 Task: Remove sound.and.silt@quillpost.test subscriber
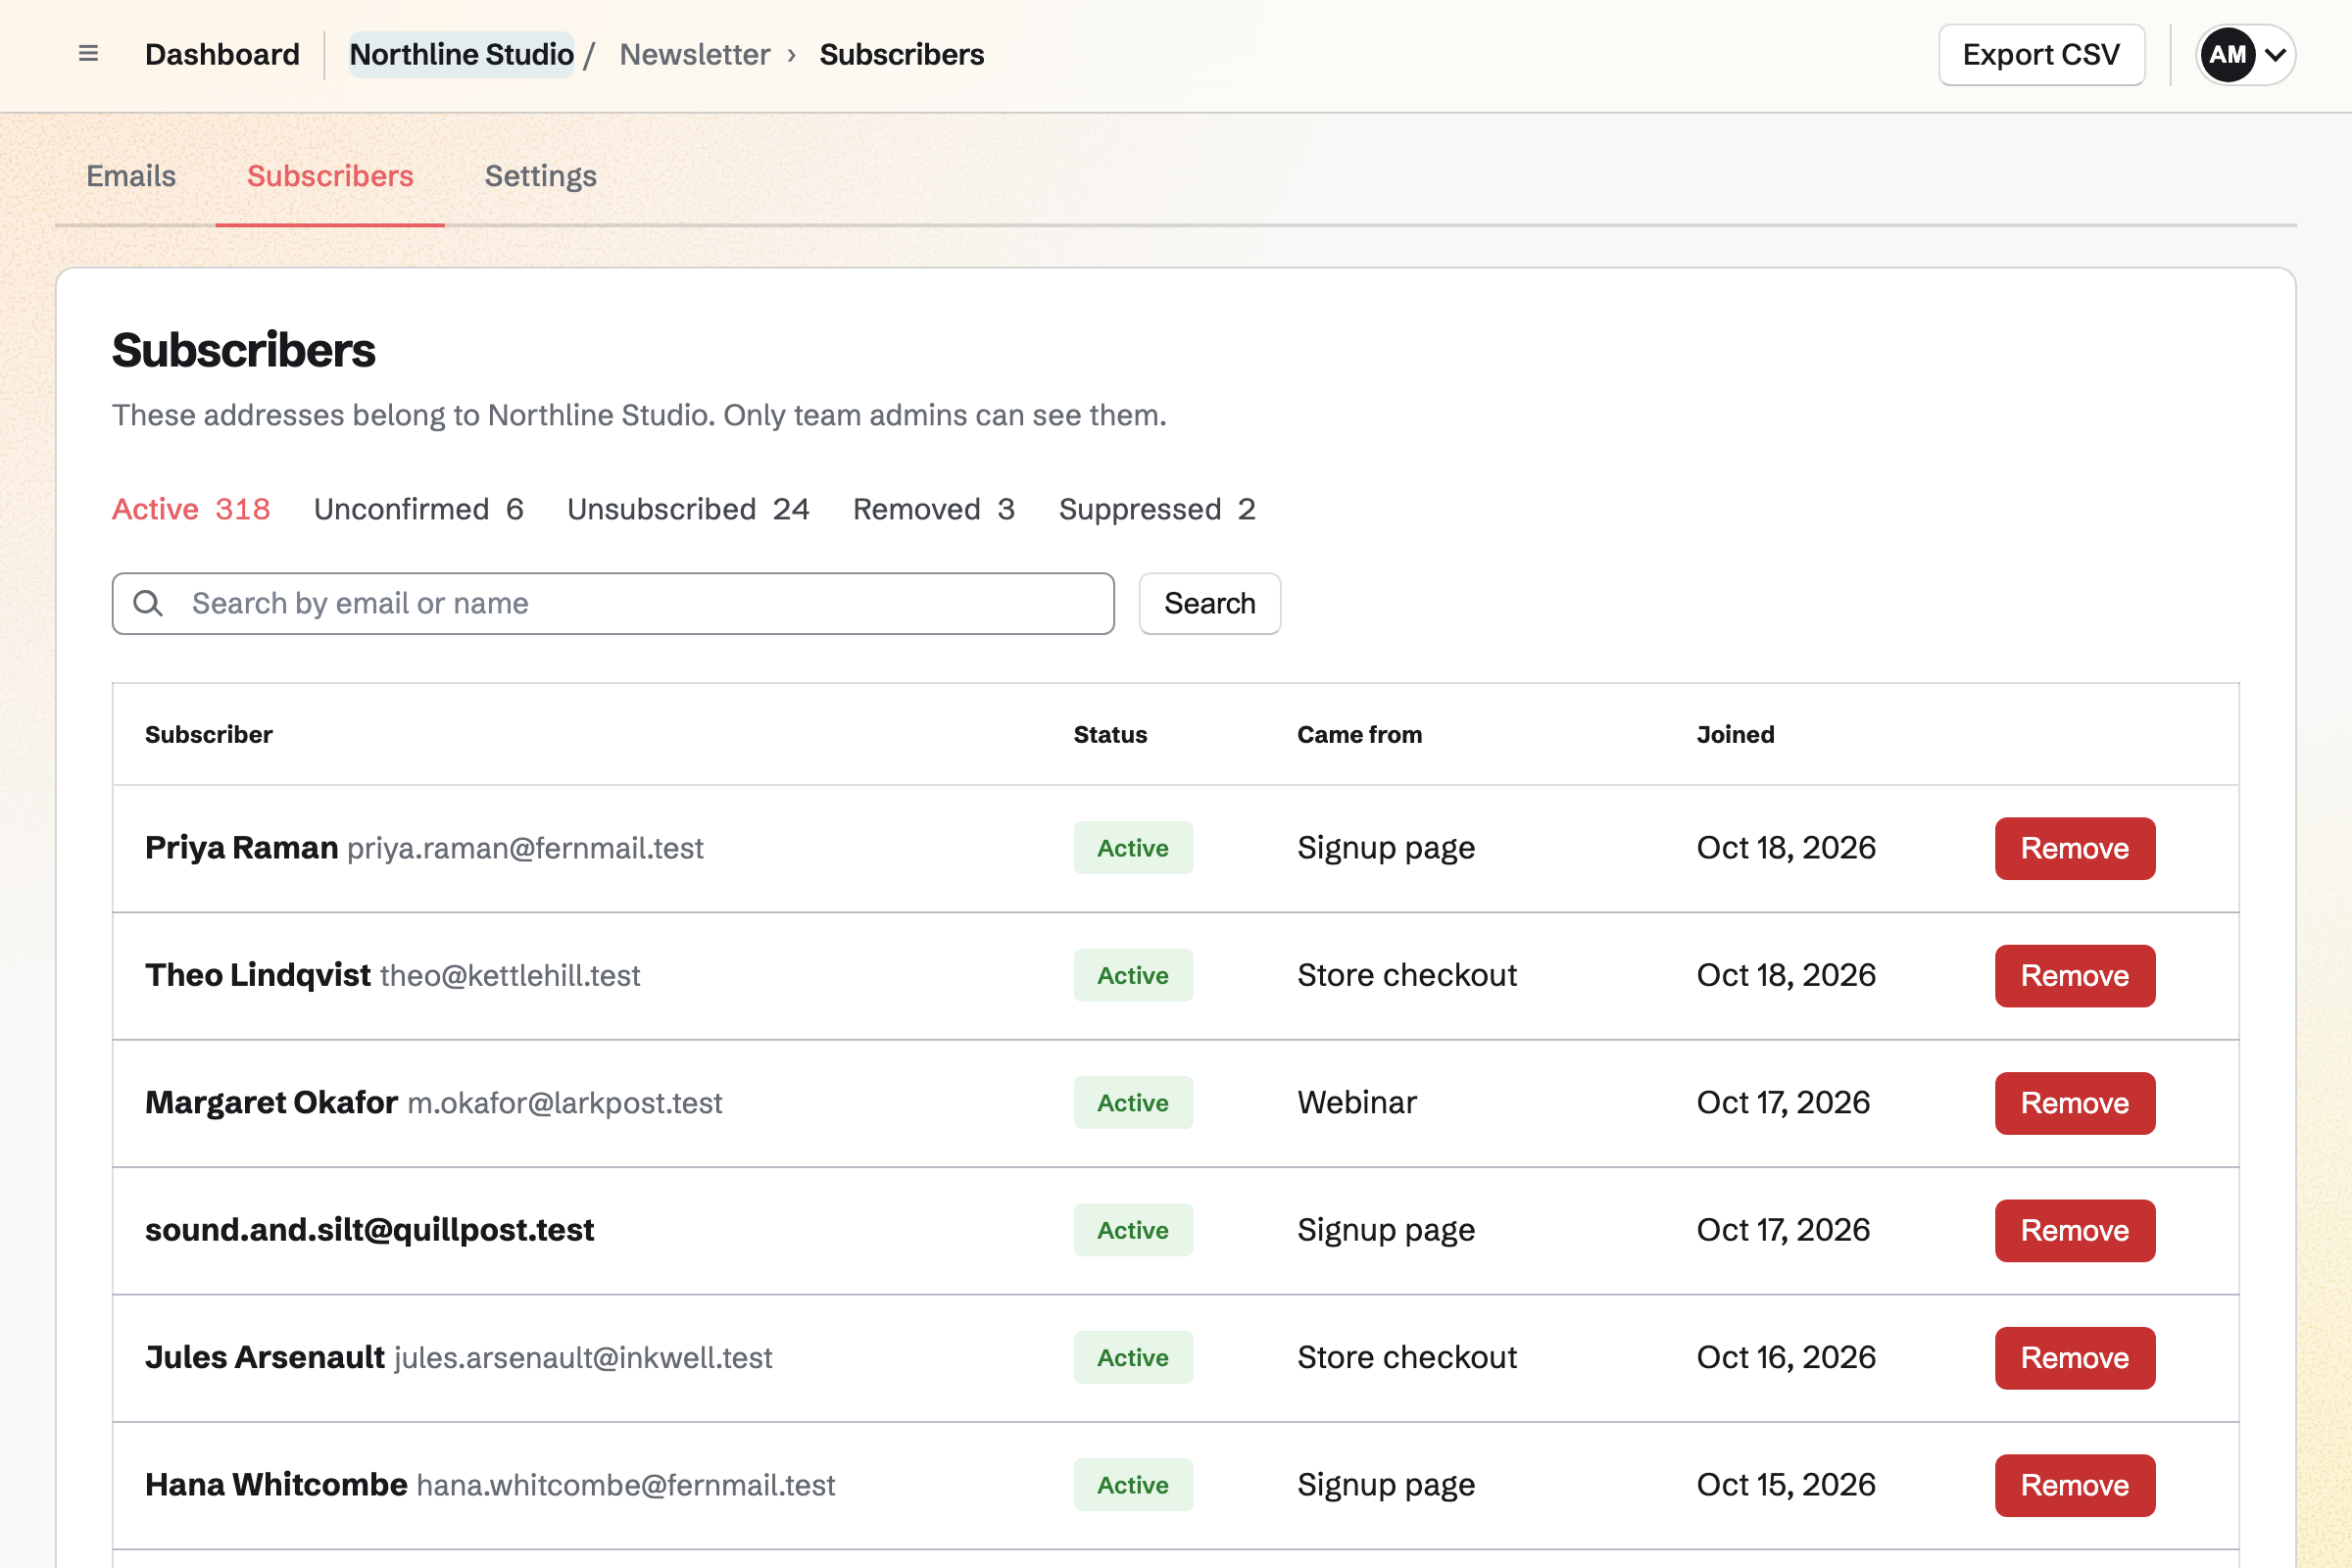[2074, 1230]
